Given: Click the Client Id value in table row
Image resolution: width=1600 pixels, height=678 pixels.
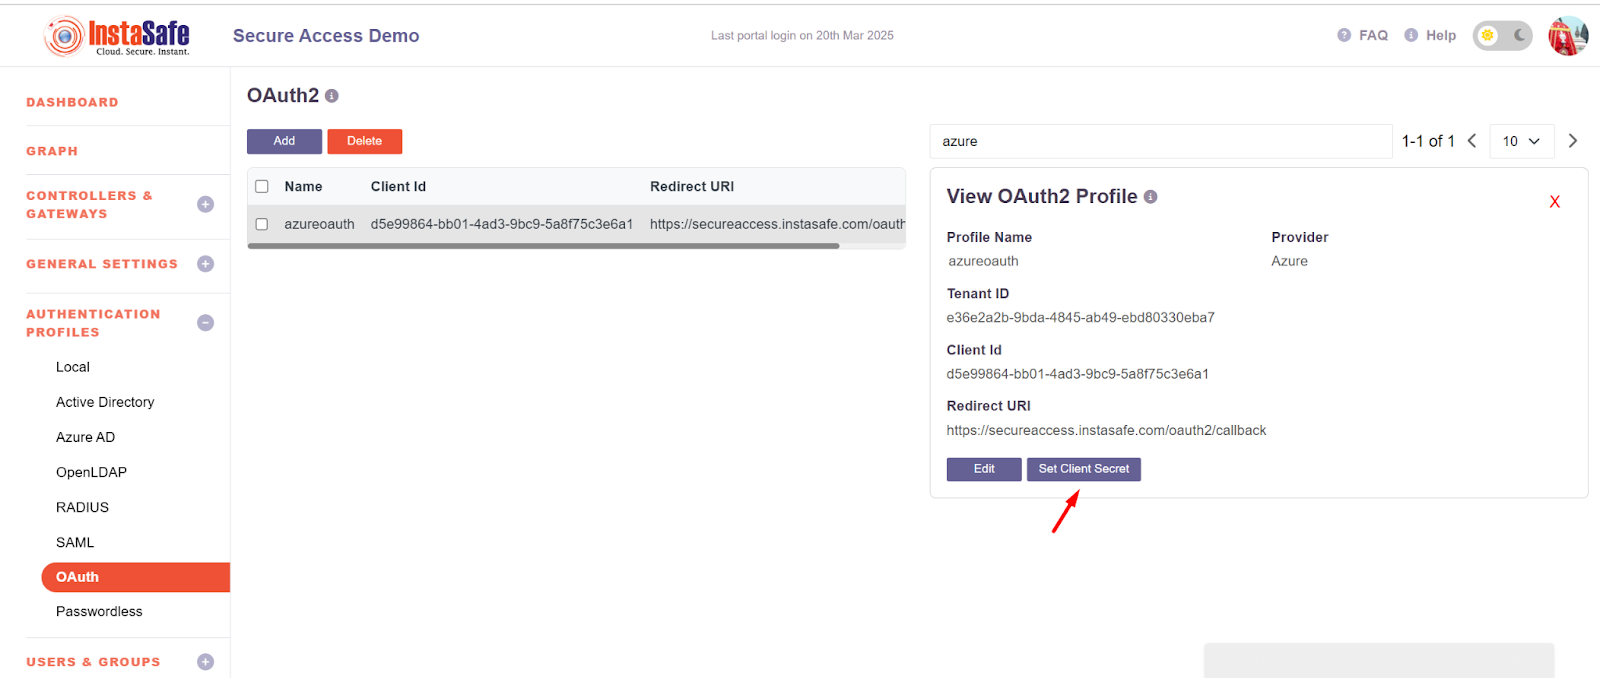Looking at the screenshot, I should click(x=502, y=224).
